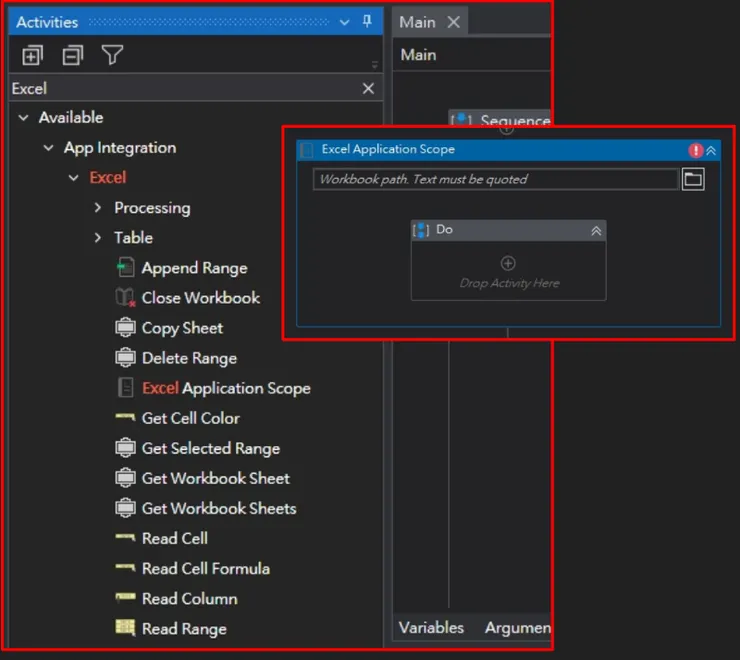740x660 pixels.
Task: Click the Table folder label
Action: pyautogui.click(x=133, y=238)
